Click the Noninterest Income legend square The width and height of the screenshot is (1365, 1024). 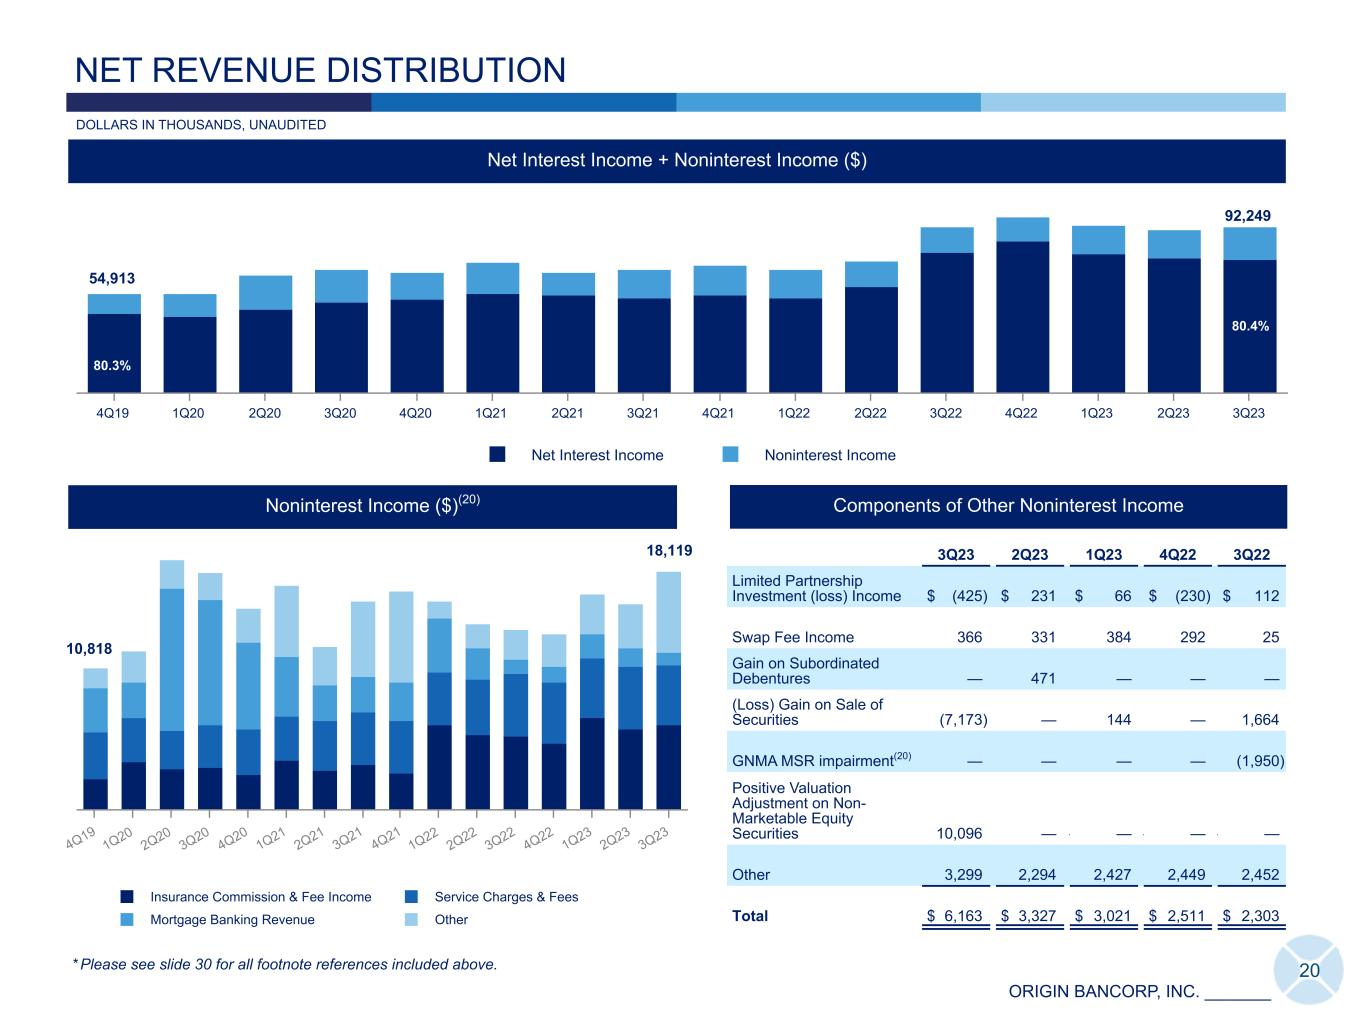tap(730, 455)
